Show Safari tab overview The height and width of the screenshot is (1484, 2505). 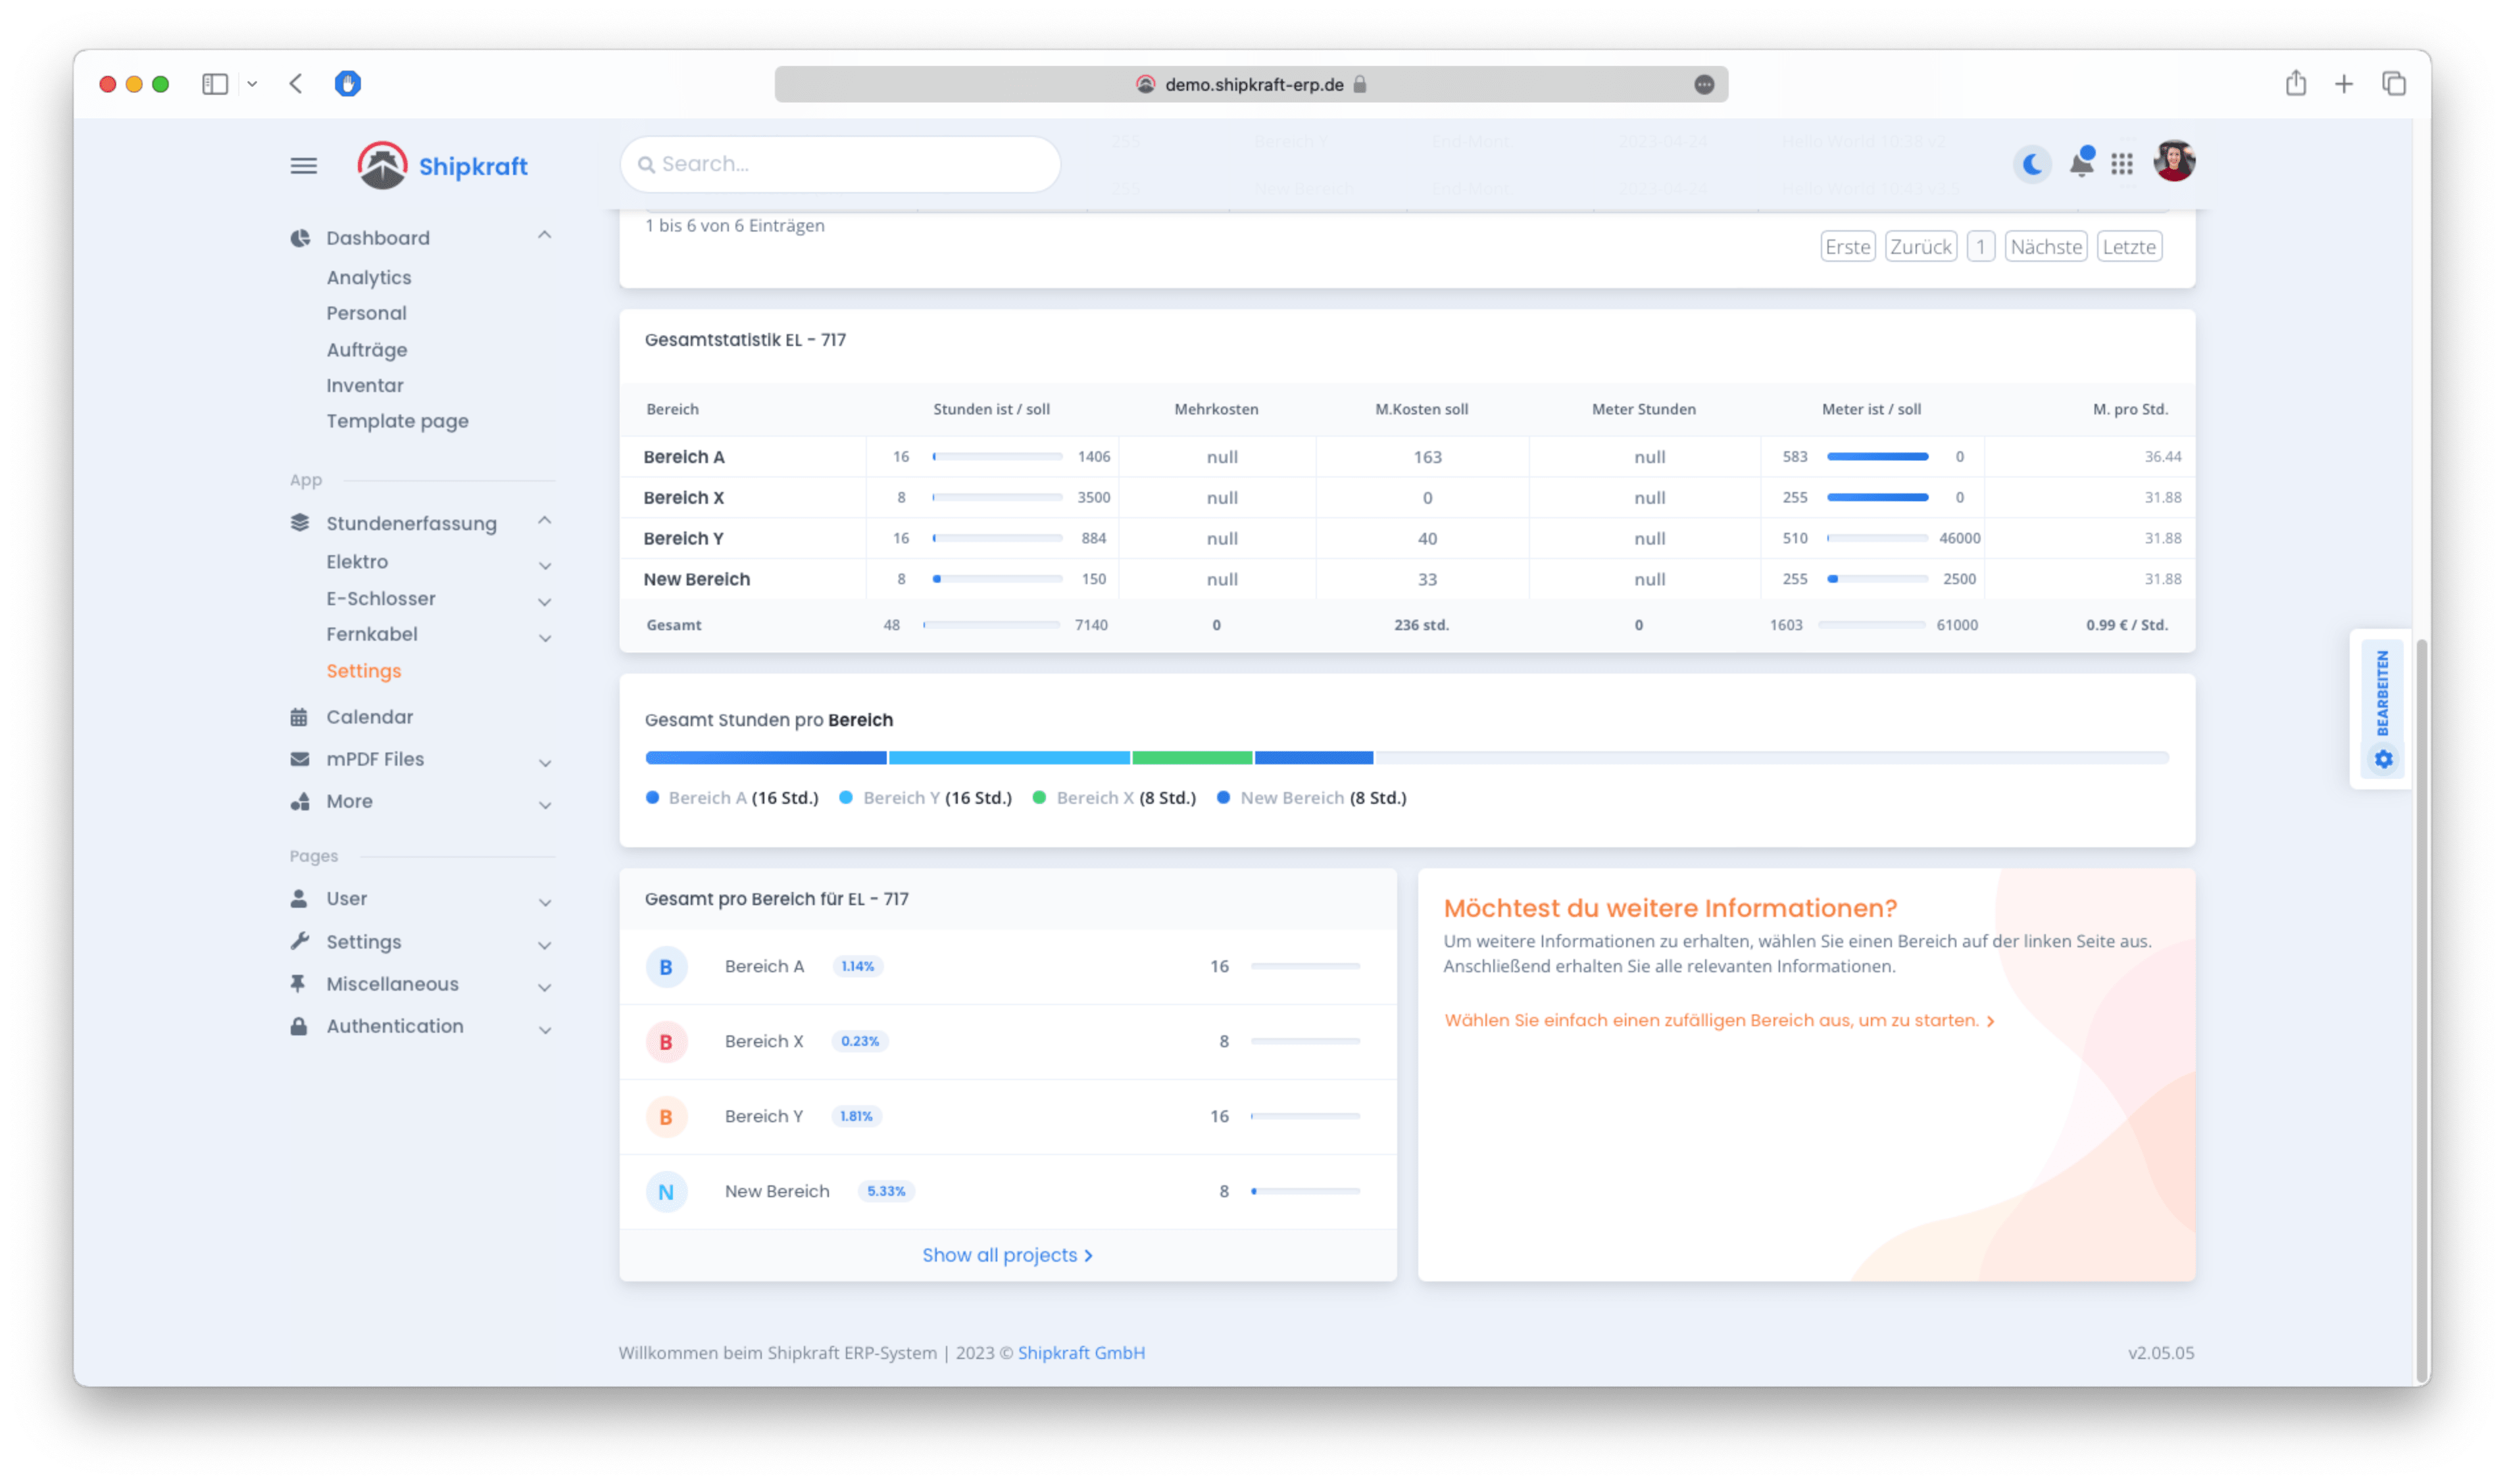pyautogui.click(x=2394, y=84)
